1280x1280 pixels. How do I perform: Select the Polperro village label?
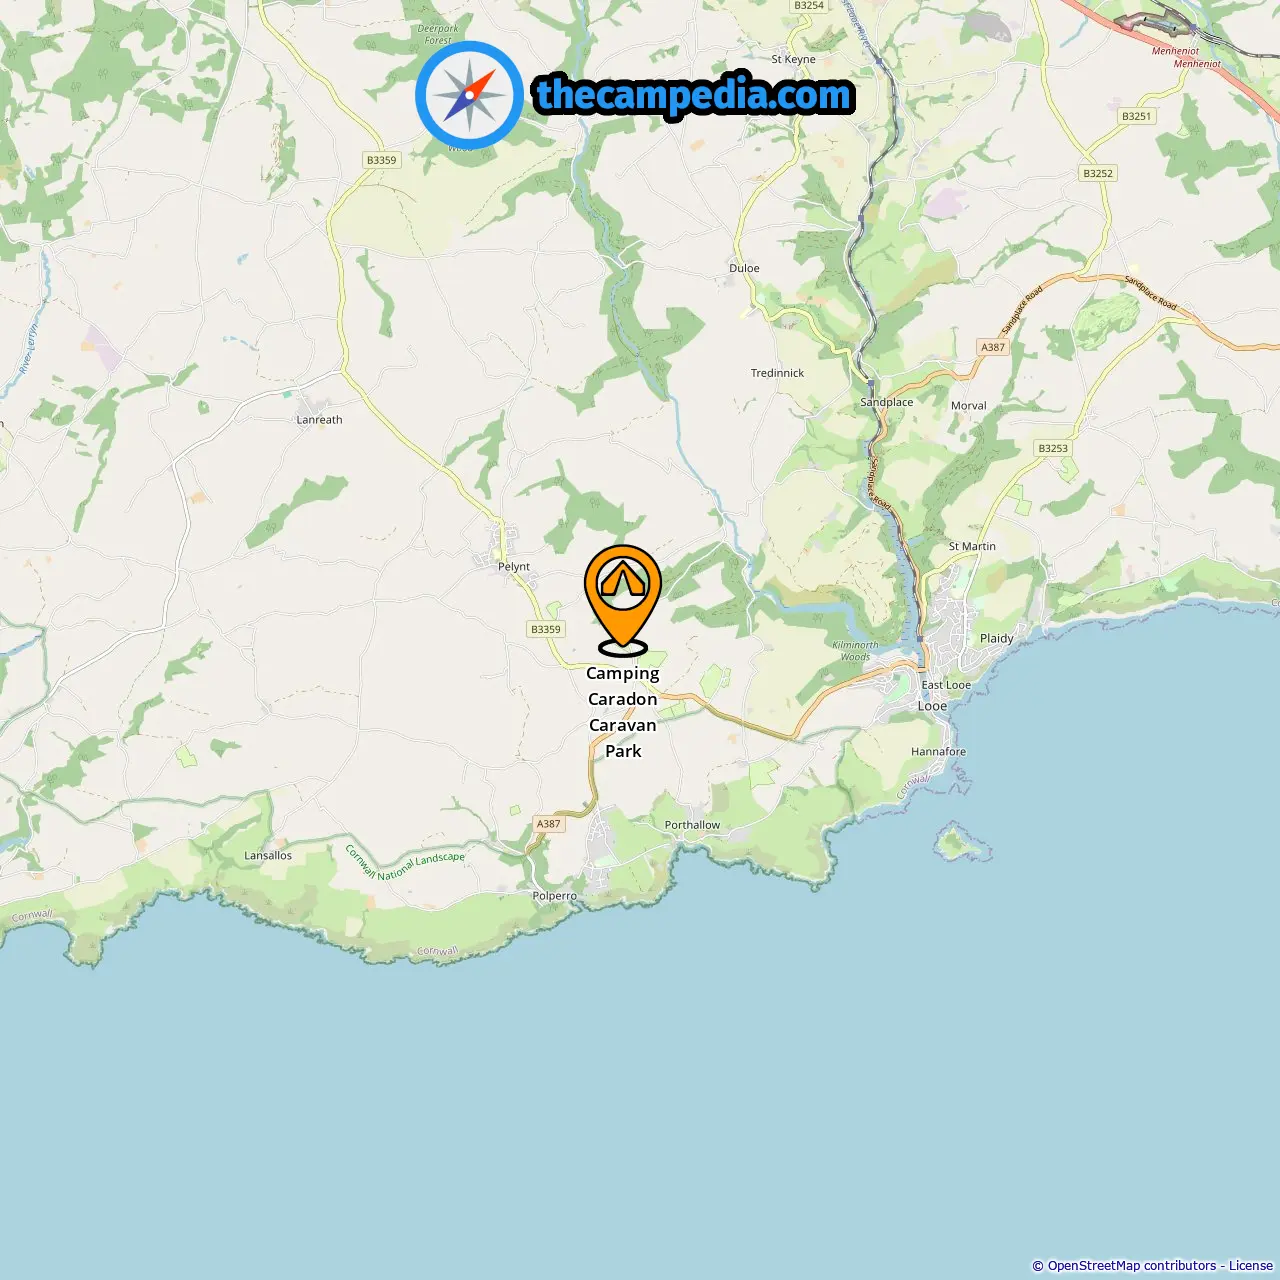point(554,896)
